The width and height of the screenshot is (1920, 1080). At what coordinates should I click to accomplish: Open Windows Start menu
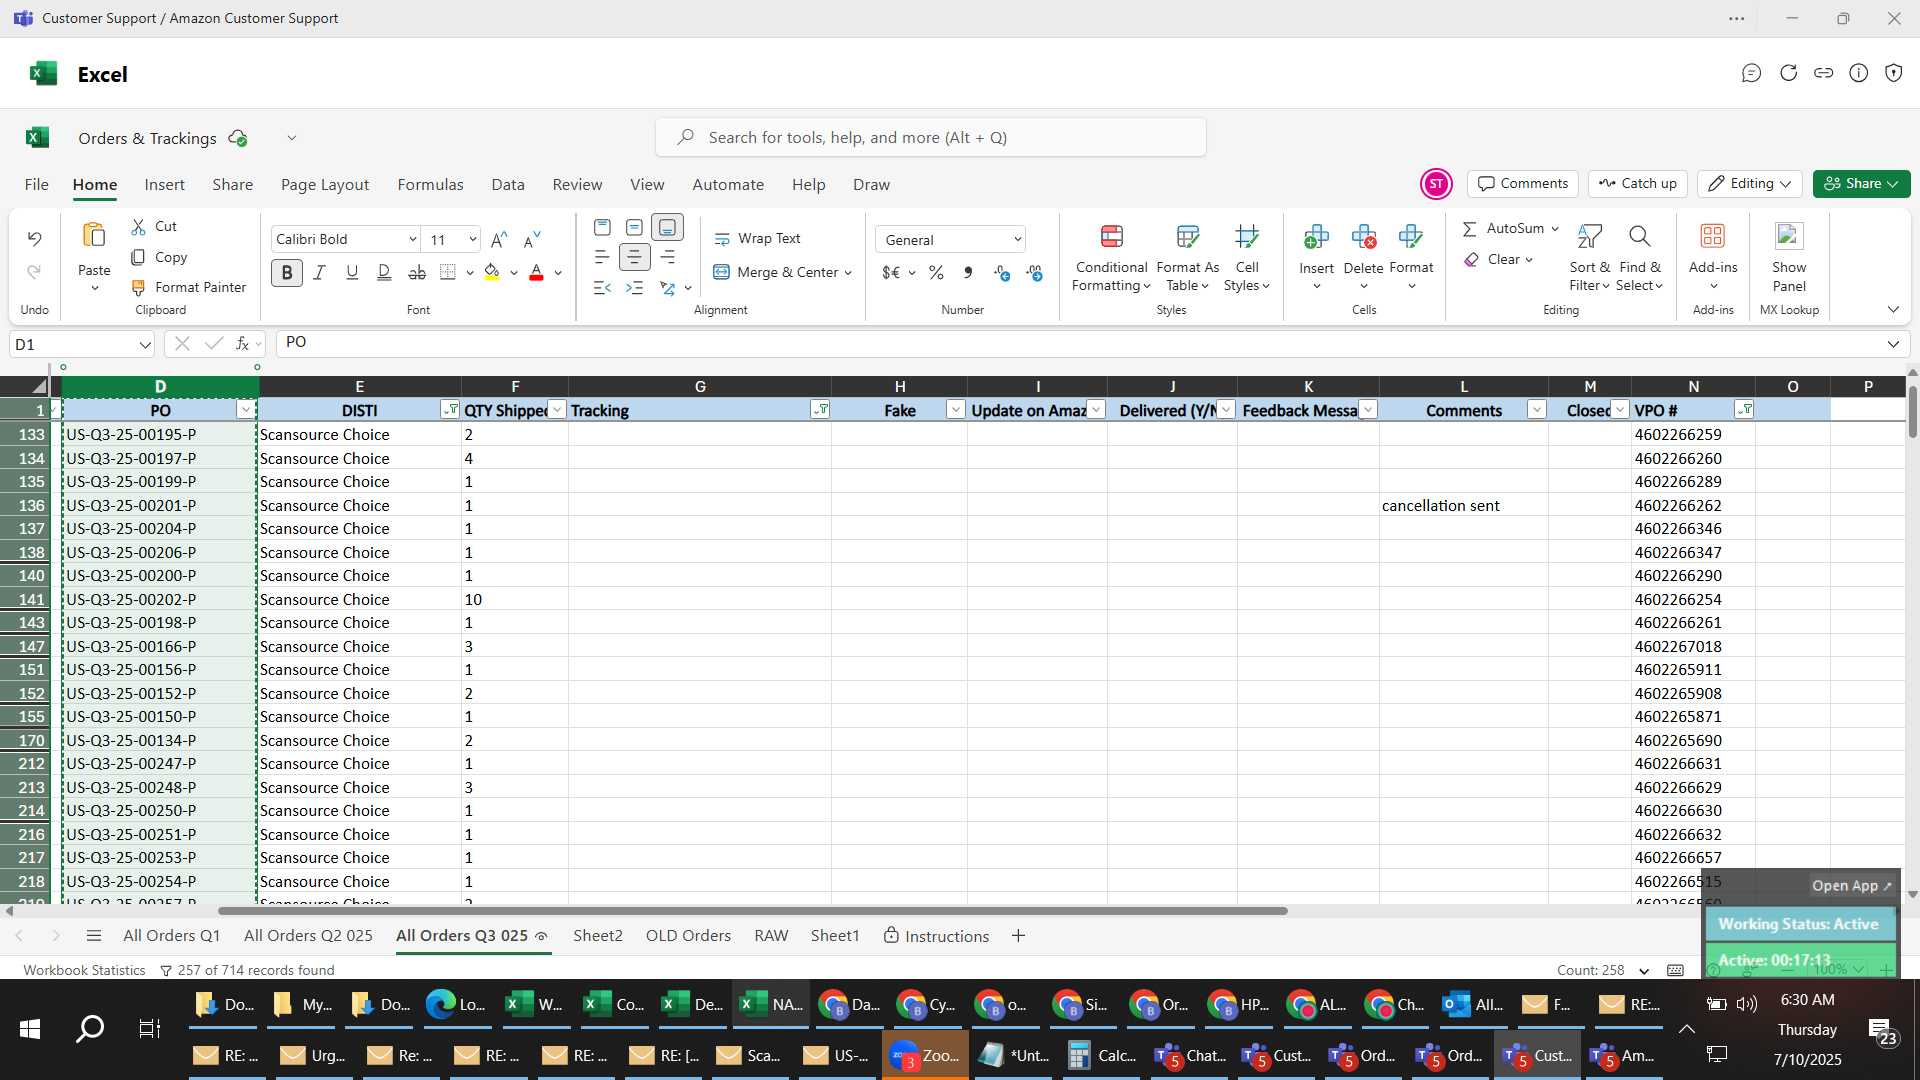30,1029
